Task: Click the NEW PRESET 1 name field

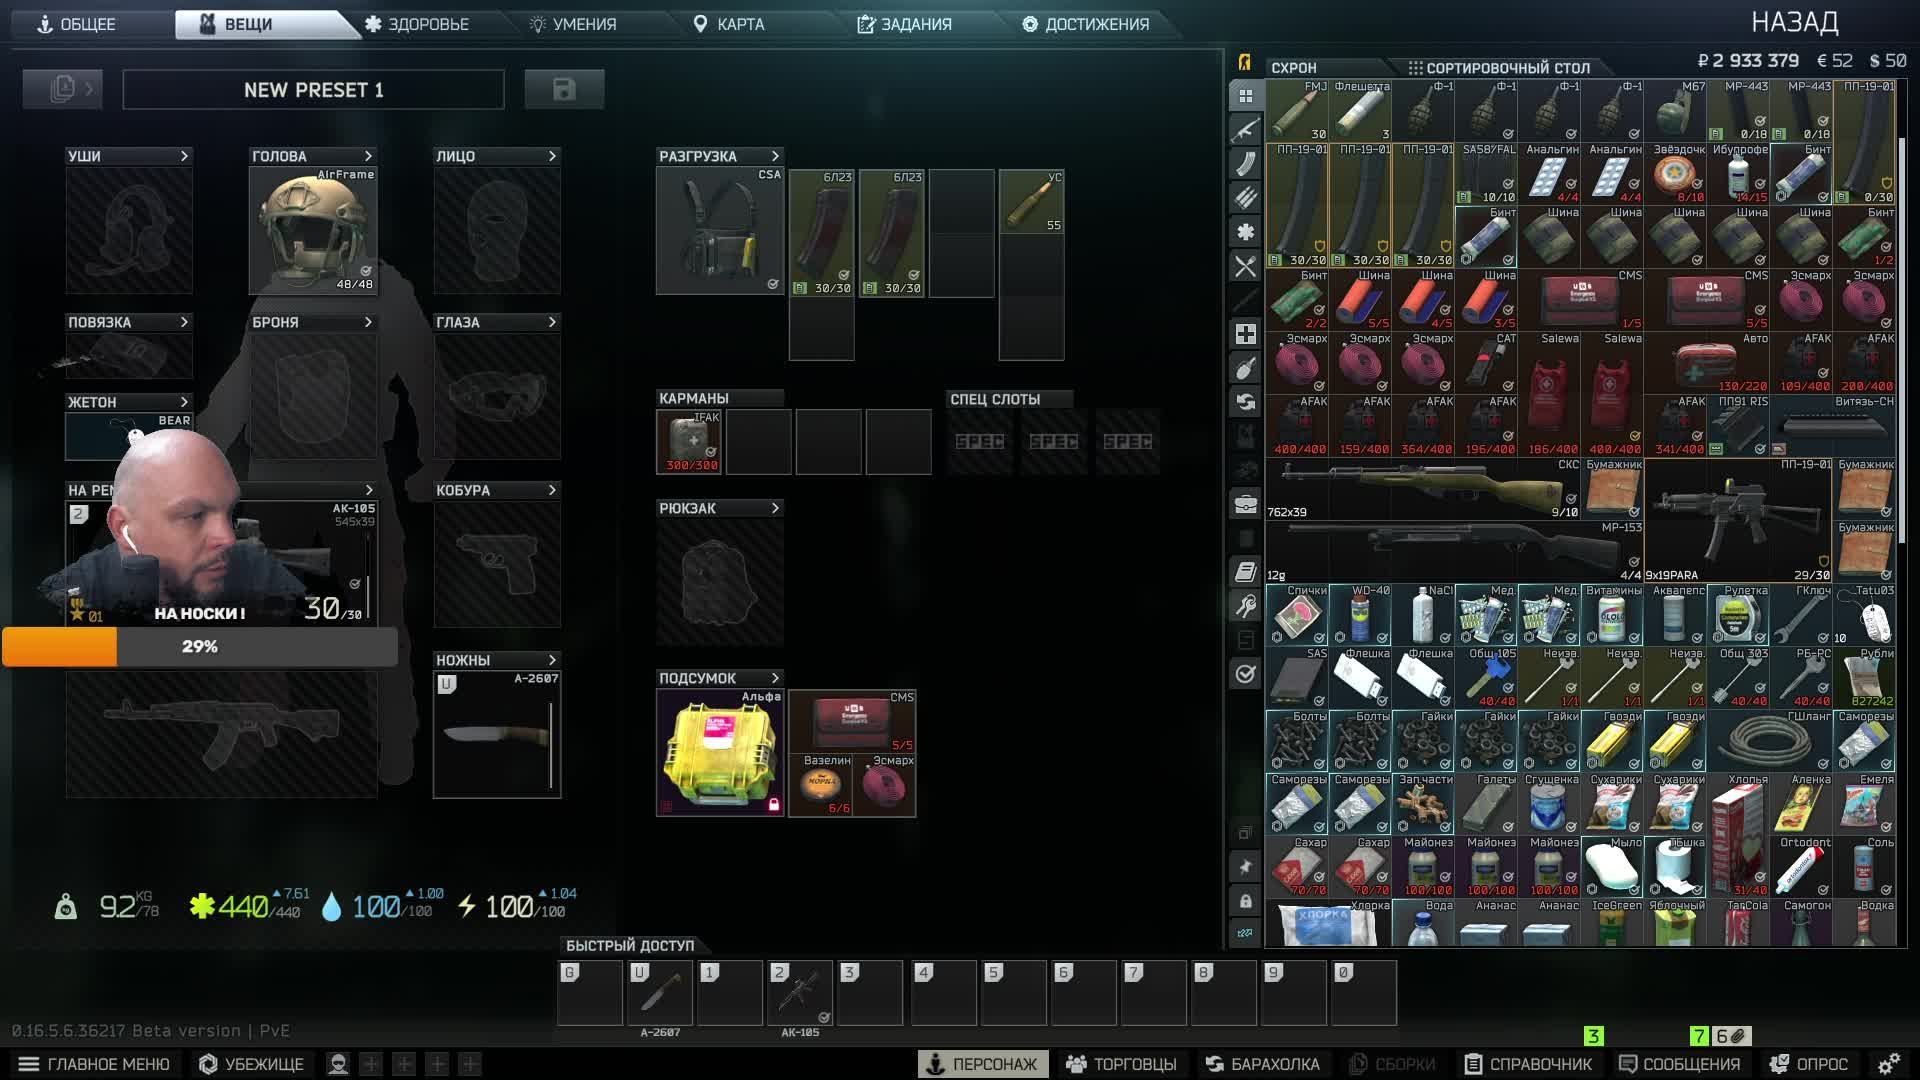Action: click(x=313, y=90)
